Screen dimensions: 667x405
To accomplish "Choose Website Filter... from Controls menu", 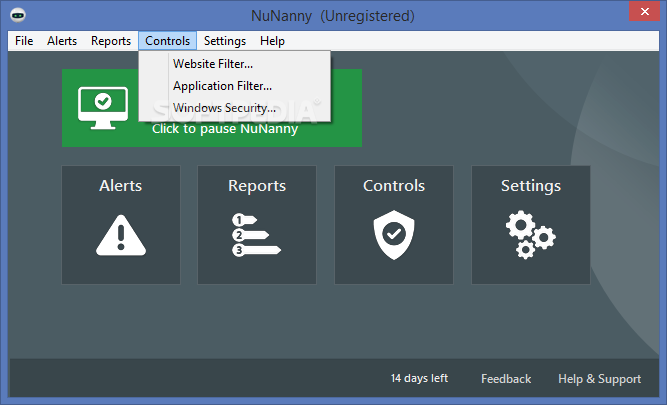I will pyautogui.click(x=235, y=64).
